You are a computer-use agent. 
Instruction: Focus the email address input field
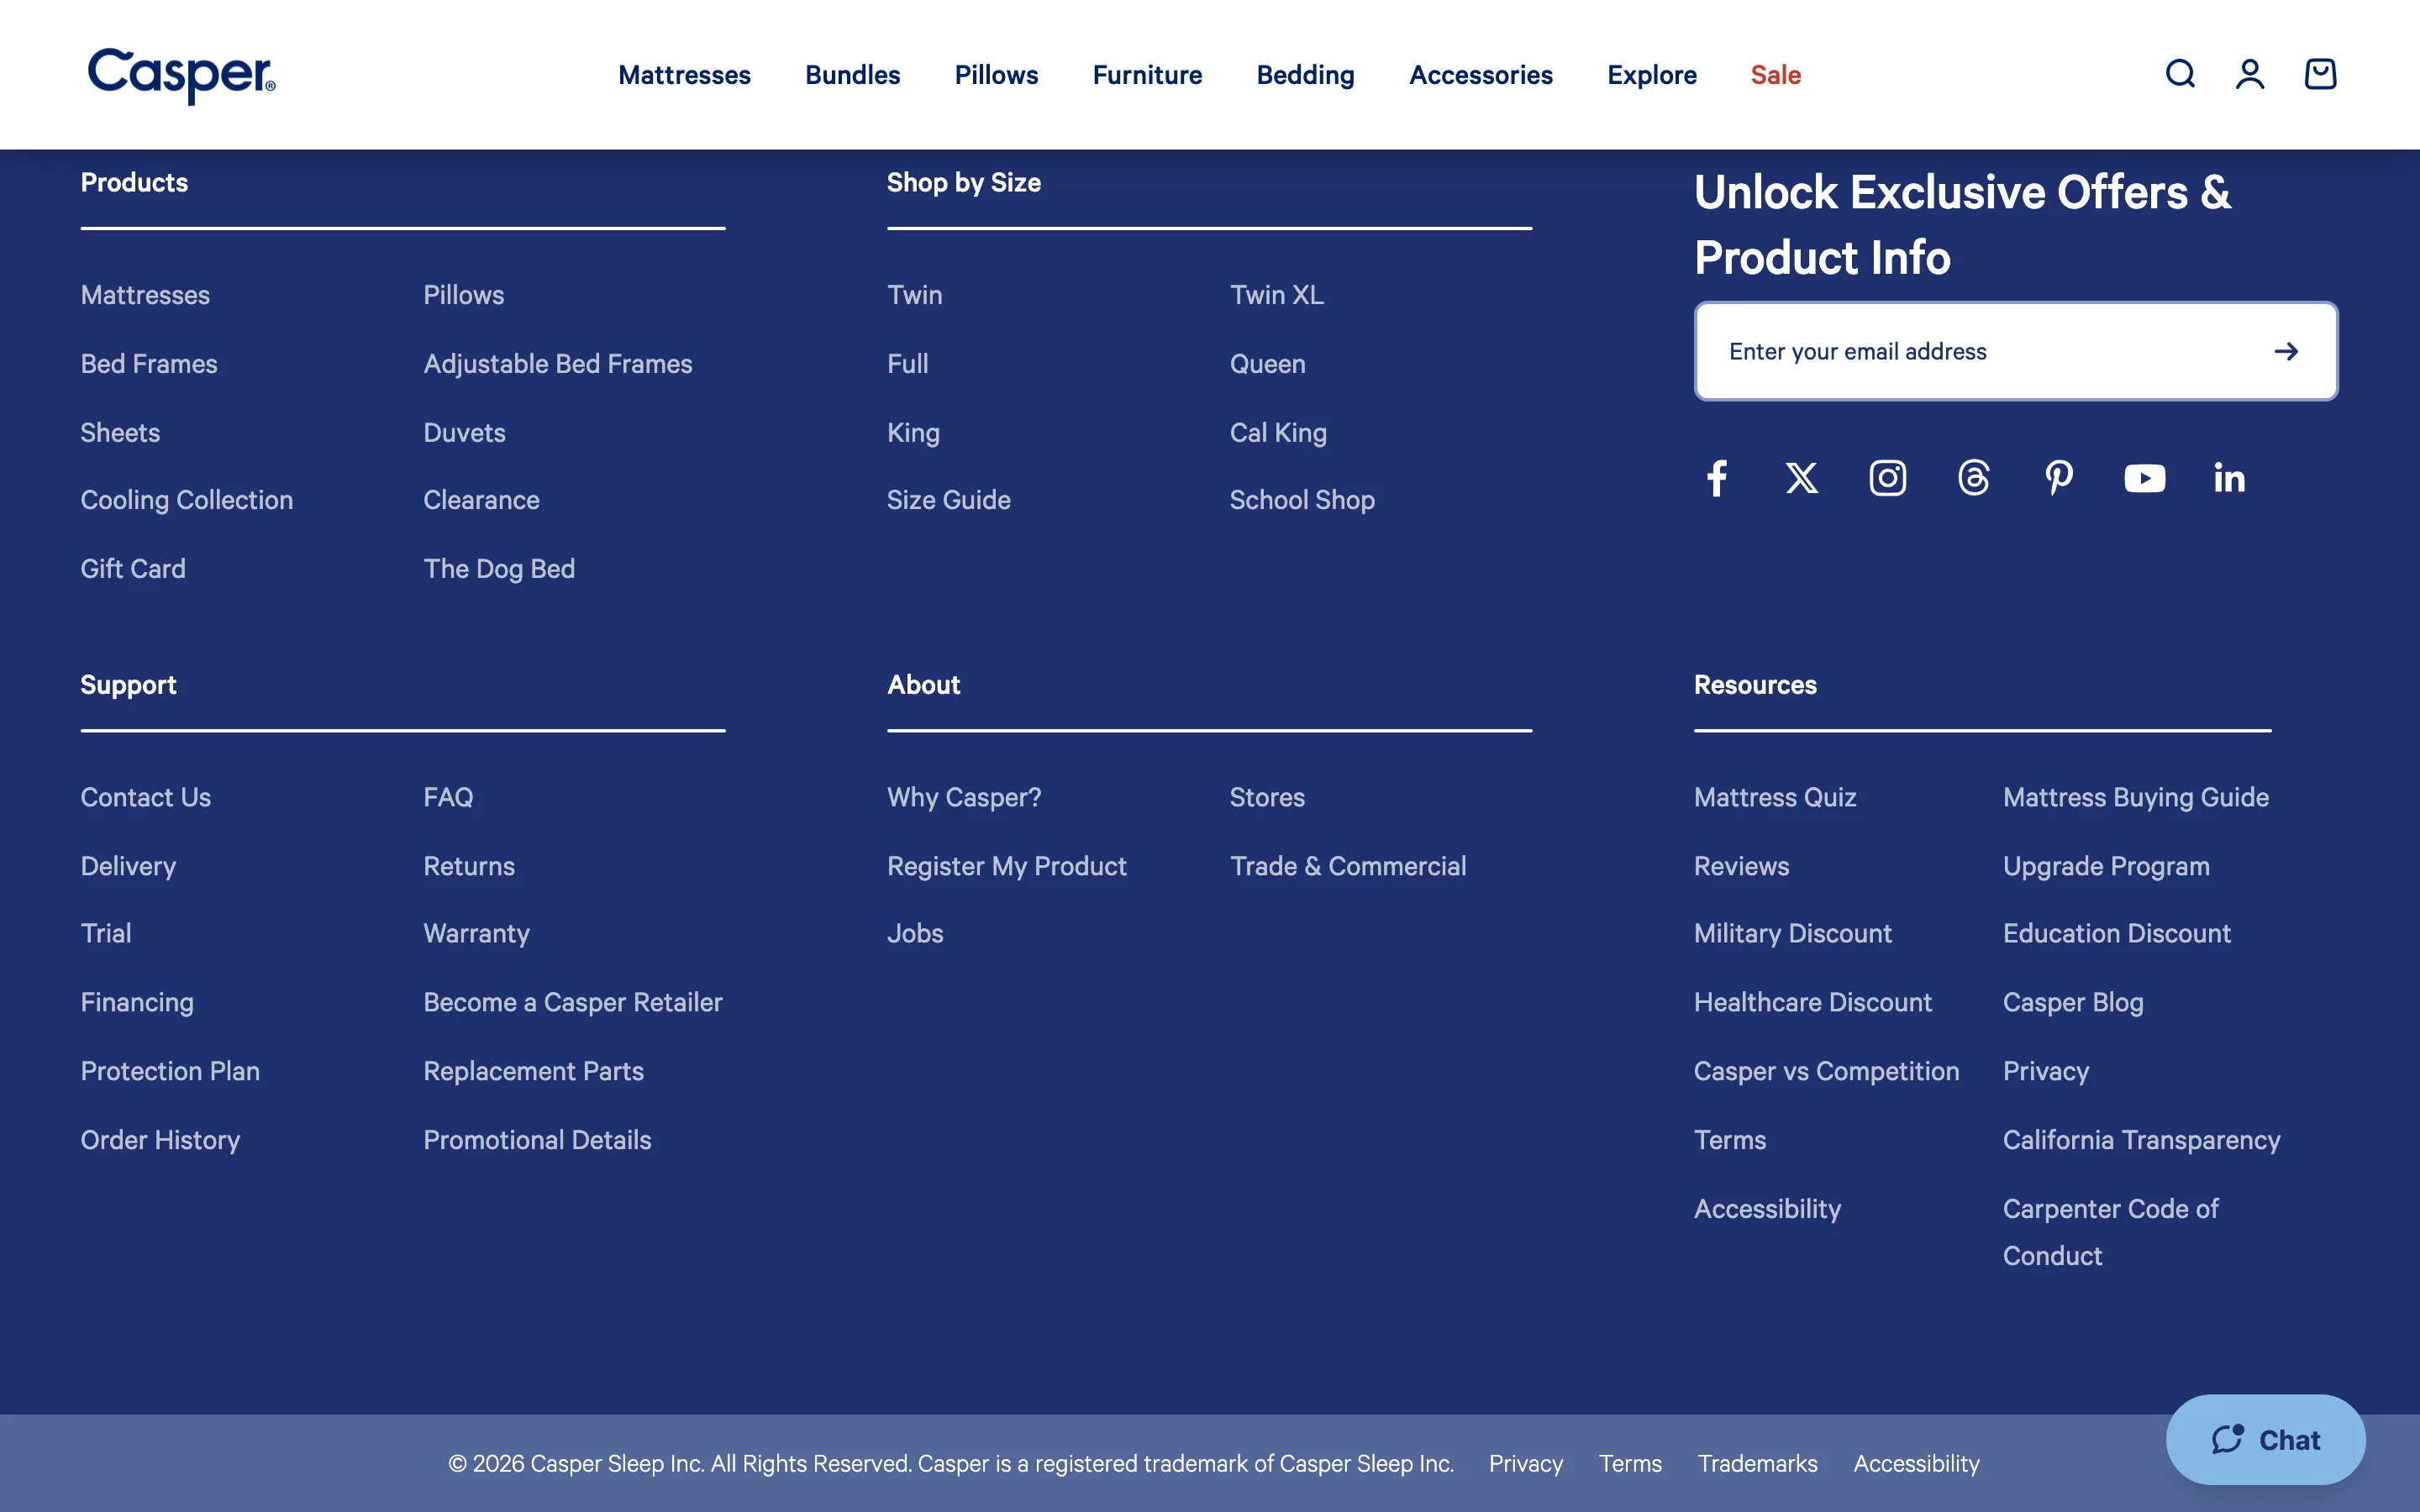tap(2016, 351)
